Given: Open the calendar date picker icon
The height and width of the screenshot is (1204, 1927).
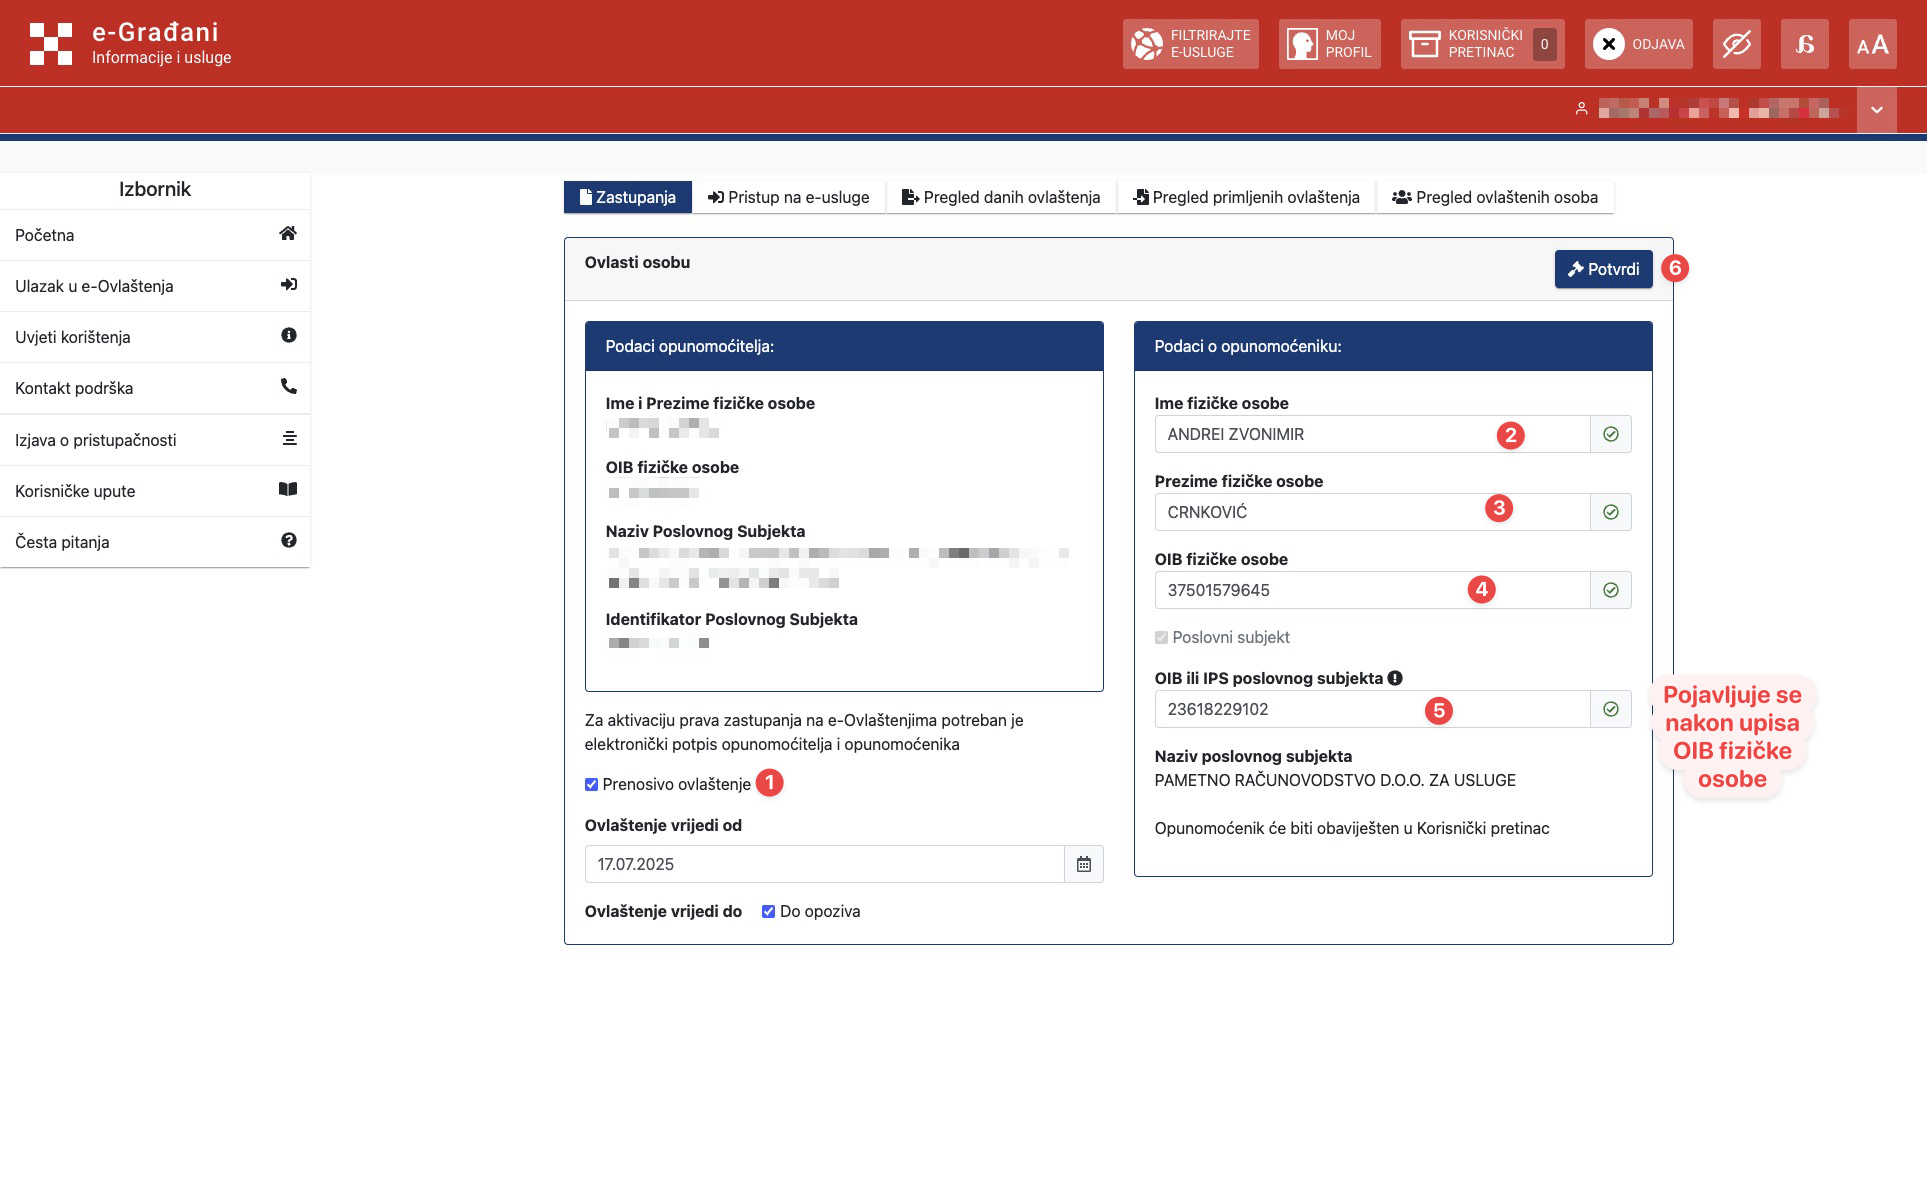Looking at the screenshot, I should pyautogui.click(x=1084, y=864).
